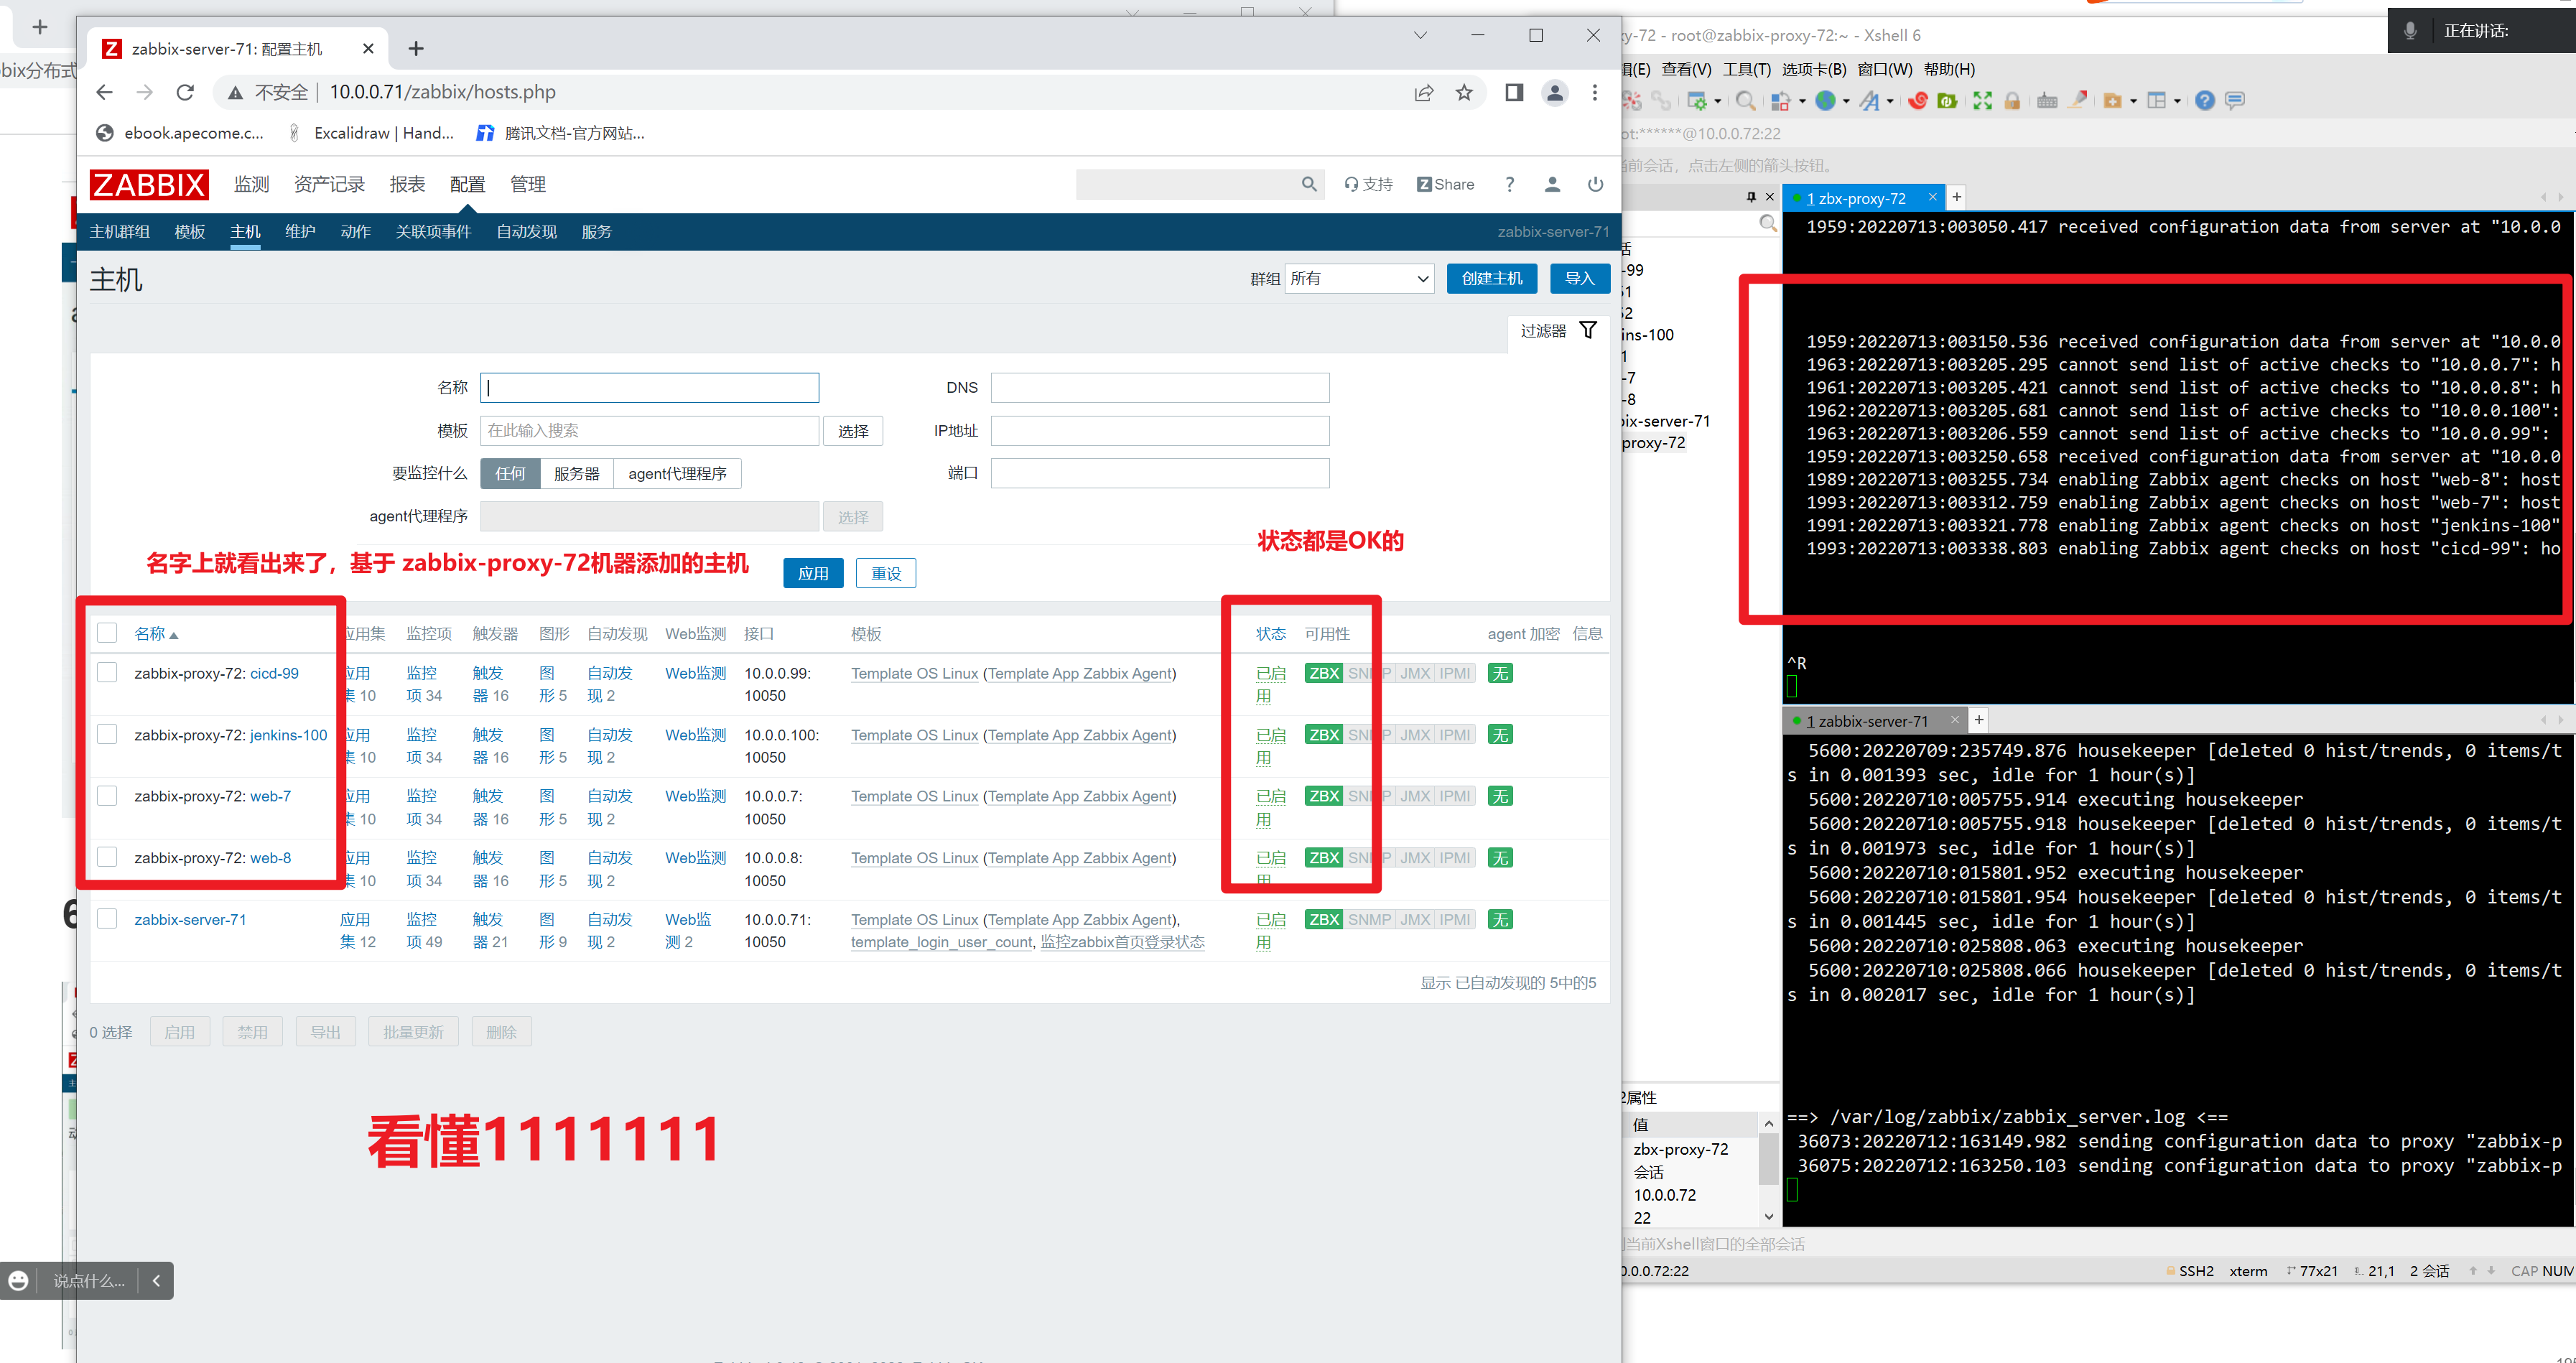The width and height of the screenshot is (2576, 1363).
Task: Click the Xshell help question mark icon
Action: (2204, 100)
